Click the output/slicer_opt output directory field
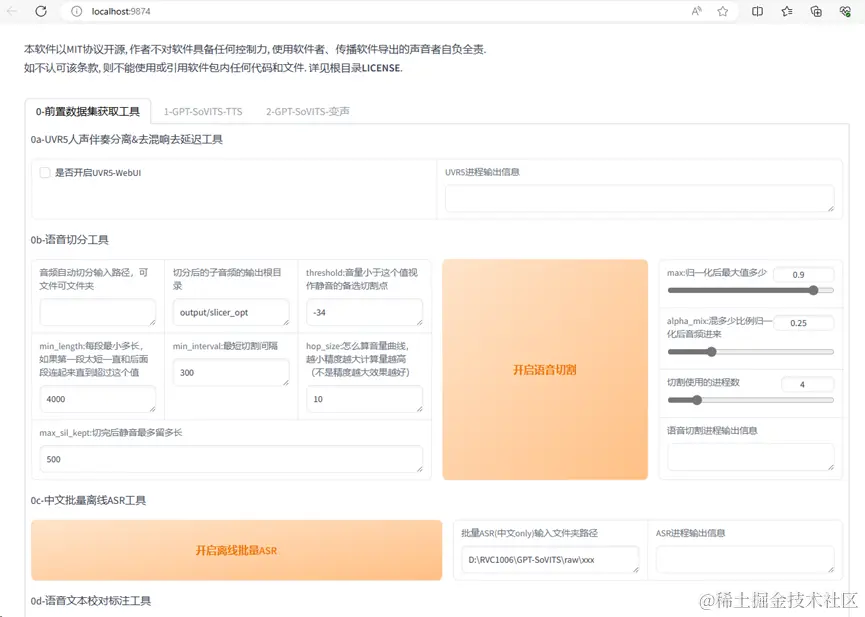The image size is (865, 617). coord(231,312)
